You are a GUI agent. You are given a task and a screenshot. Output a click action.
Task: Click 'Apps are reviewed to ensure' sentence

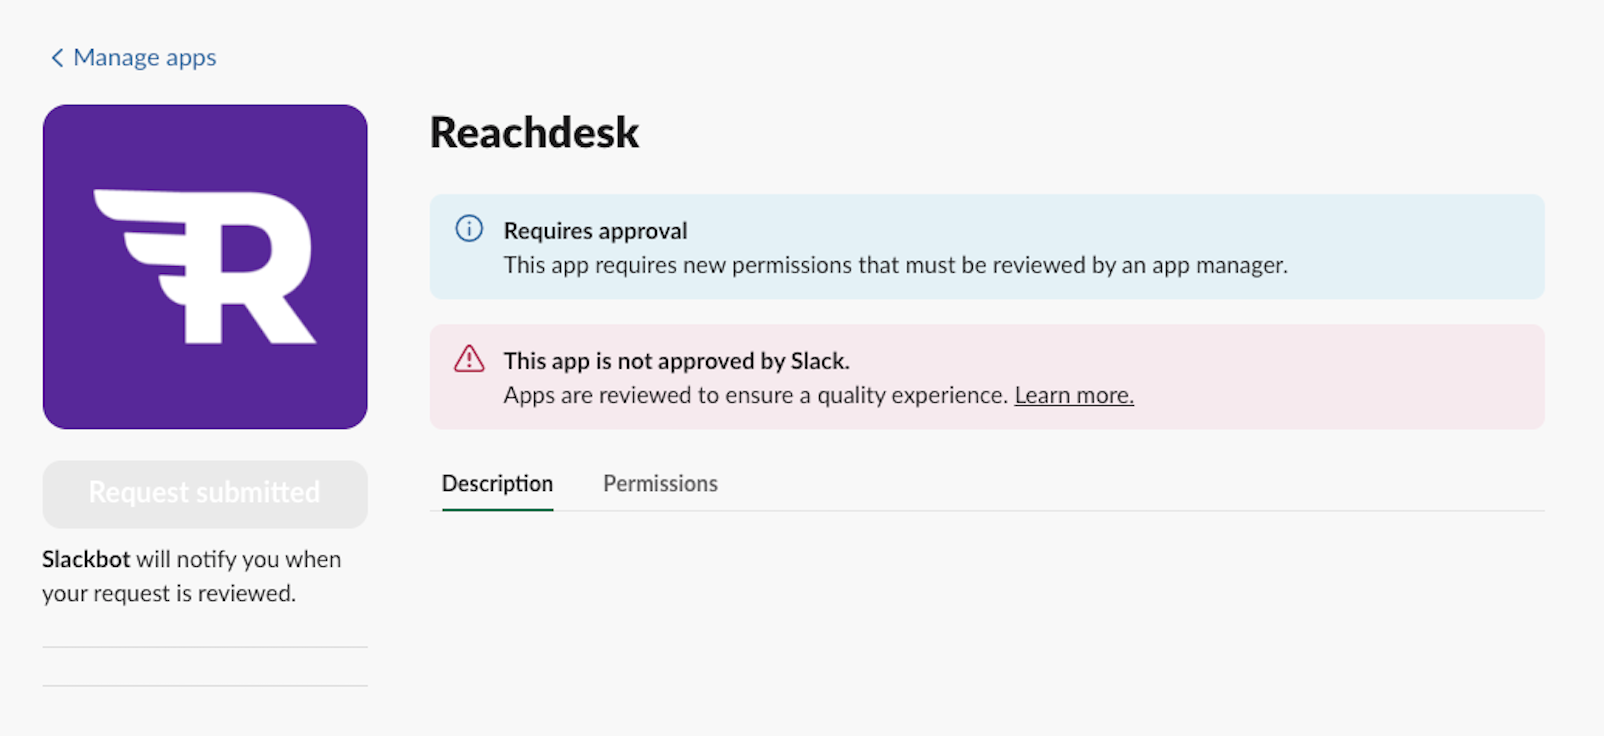755,395
